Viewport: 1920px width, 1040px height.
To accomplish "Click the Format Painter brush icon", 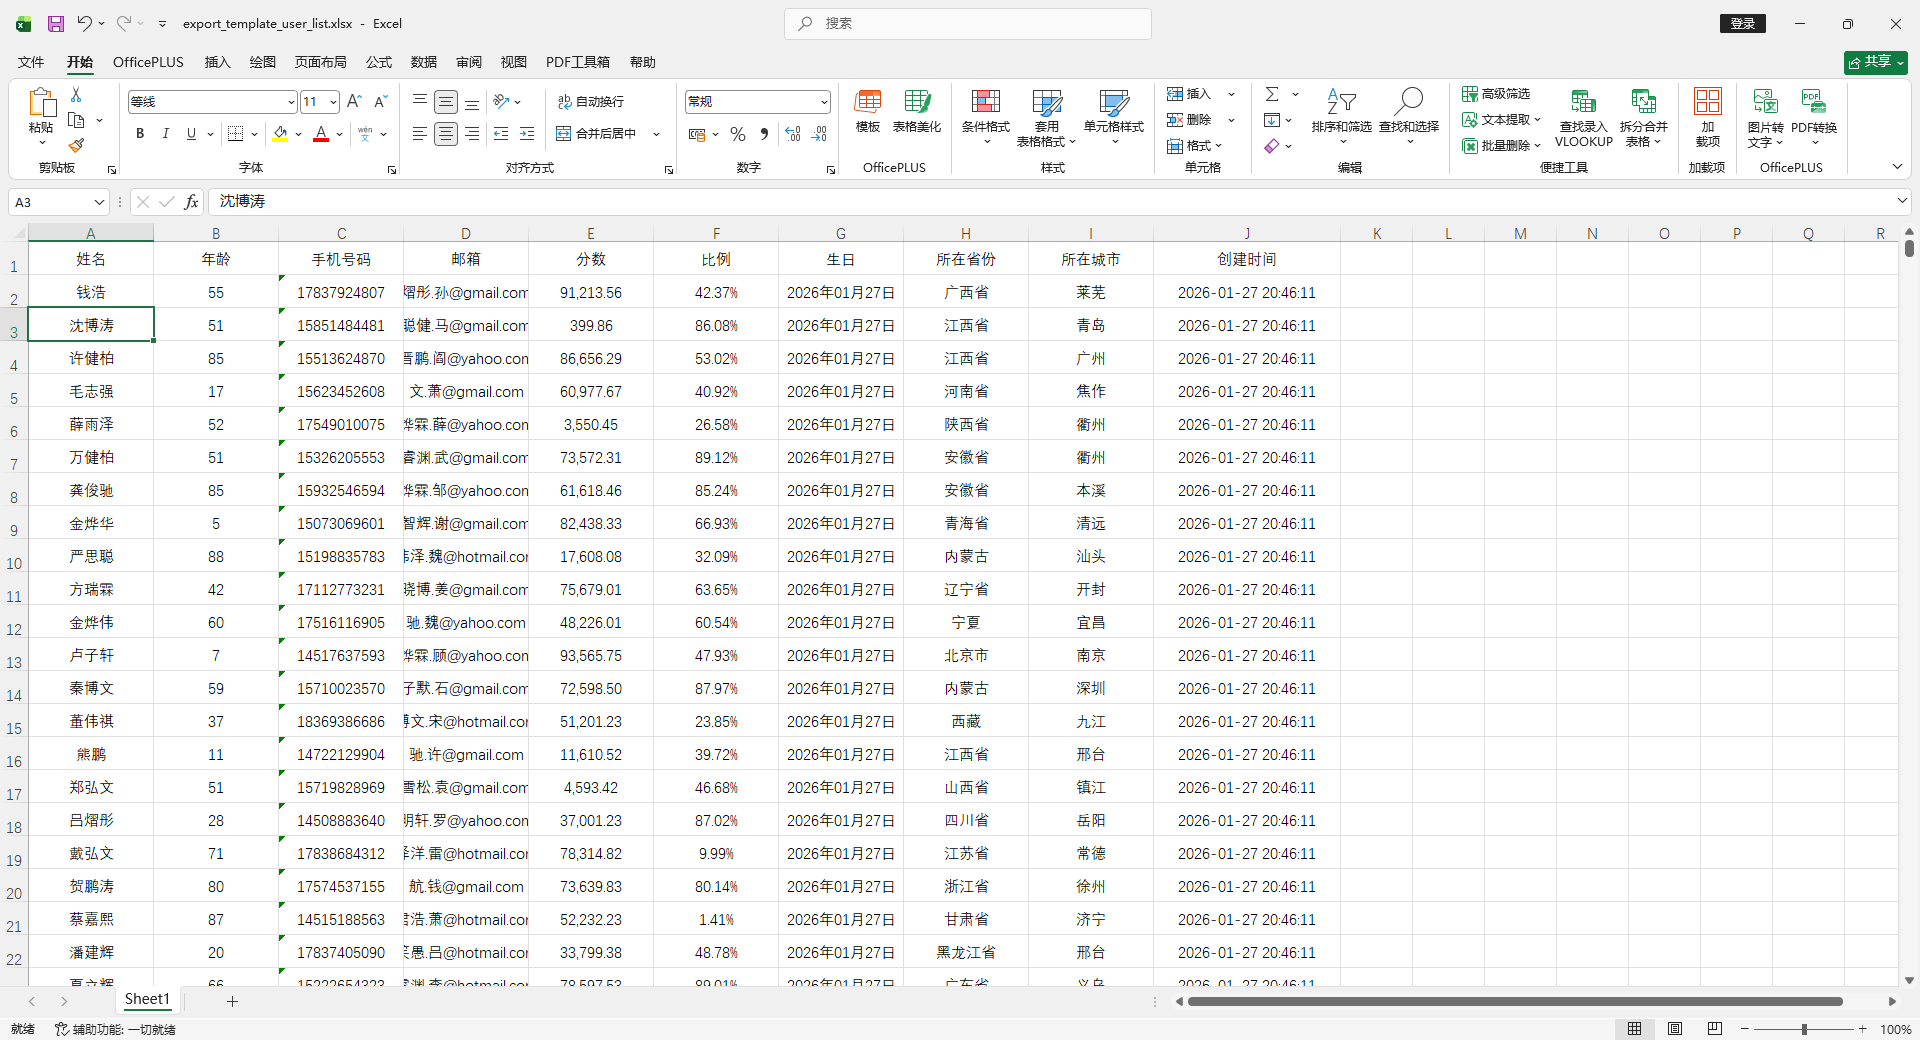I will [76, 146].
